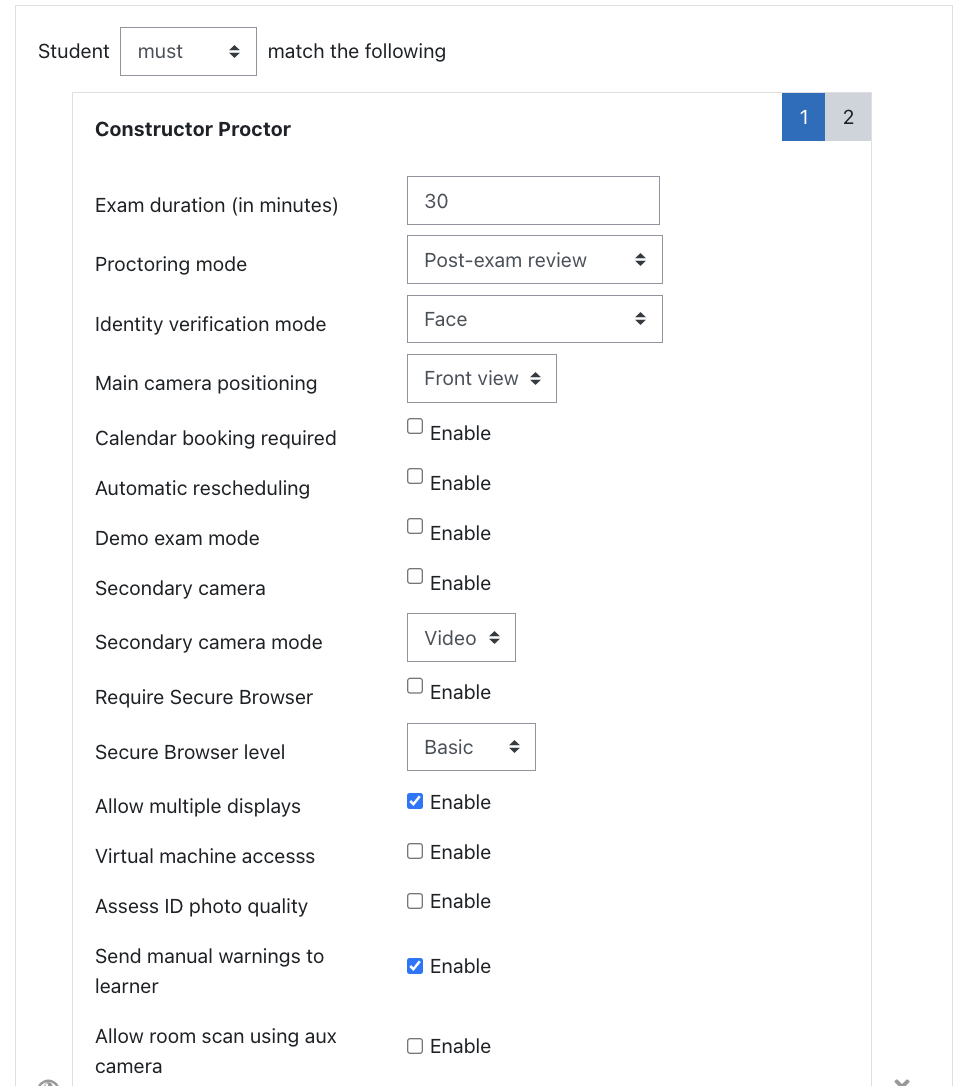Open the Secondary camera mode dropdown
The image size is (970, 1086).
(461, 638)
